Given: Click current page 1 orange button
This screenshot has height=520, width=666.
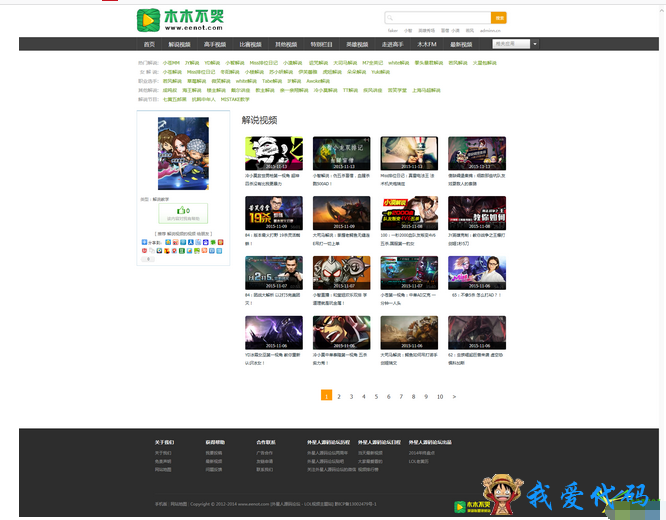Looking at the screenshot, I should click(326, 395).
